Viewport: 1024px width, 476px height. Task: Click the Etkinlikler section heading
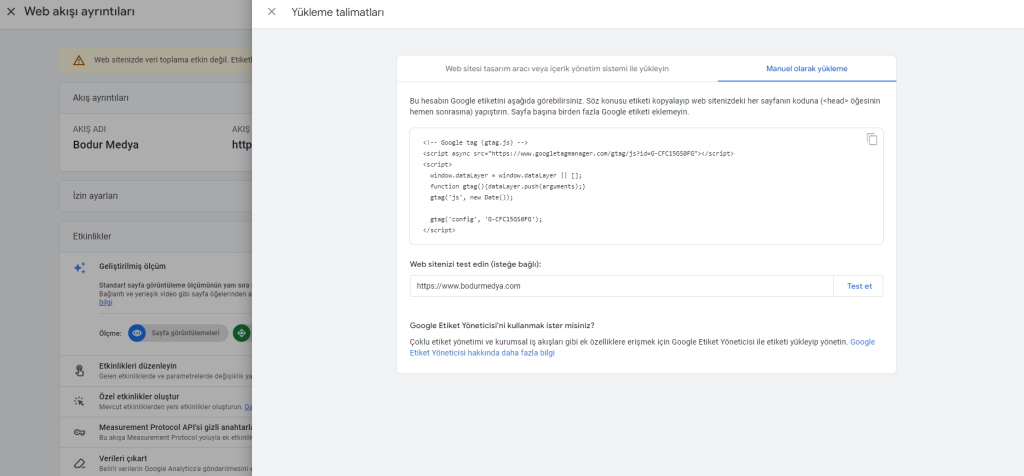point(91,236)
